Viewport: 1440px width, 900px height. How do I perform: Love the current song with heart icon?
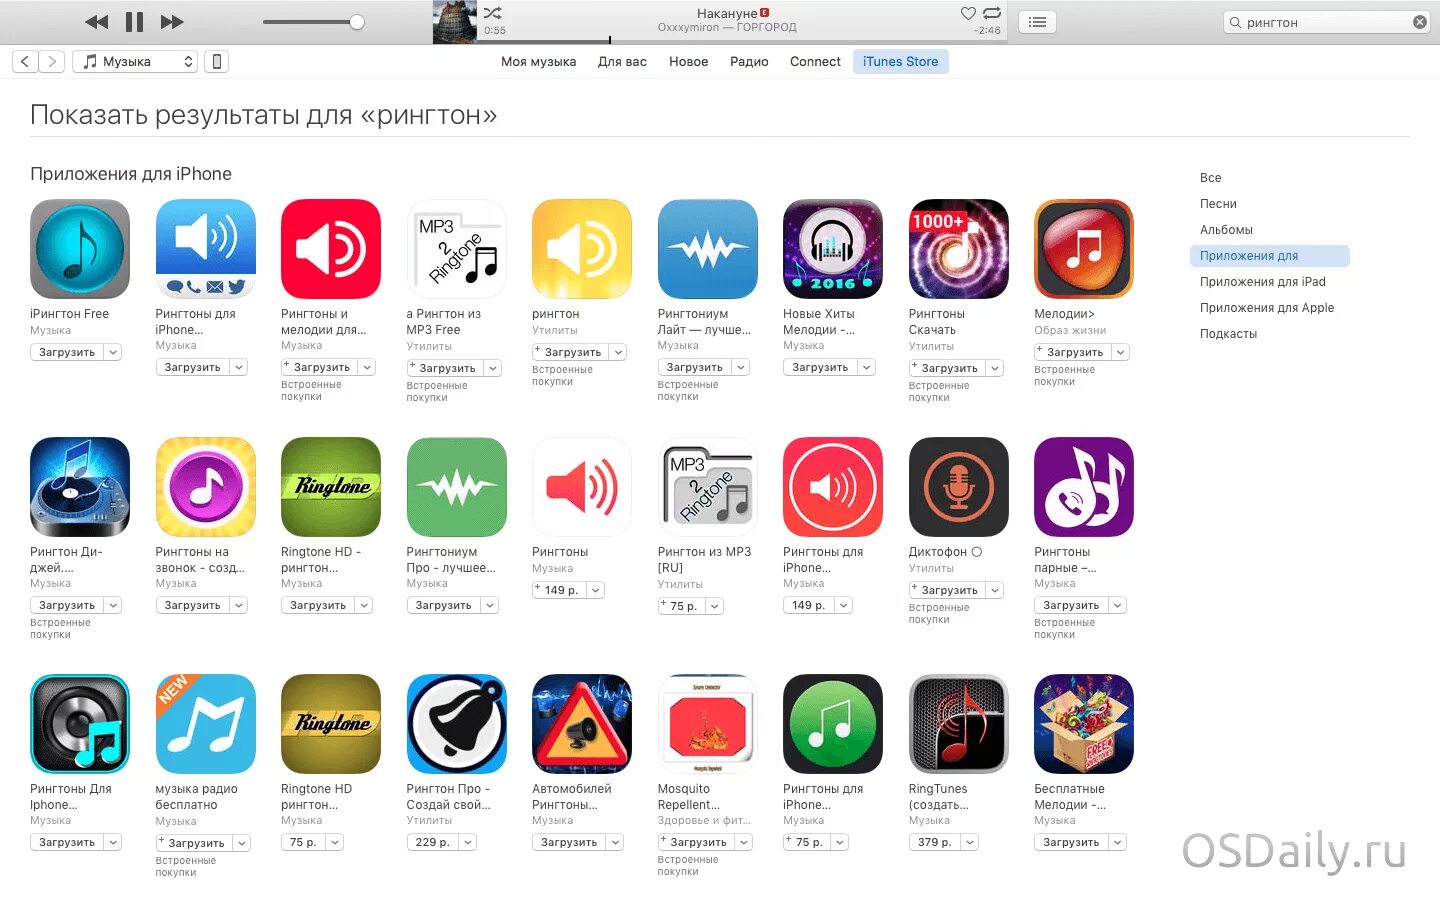point(968,13)
